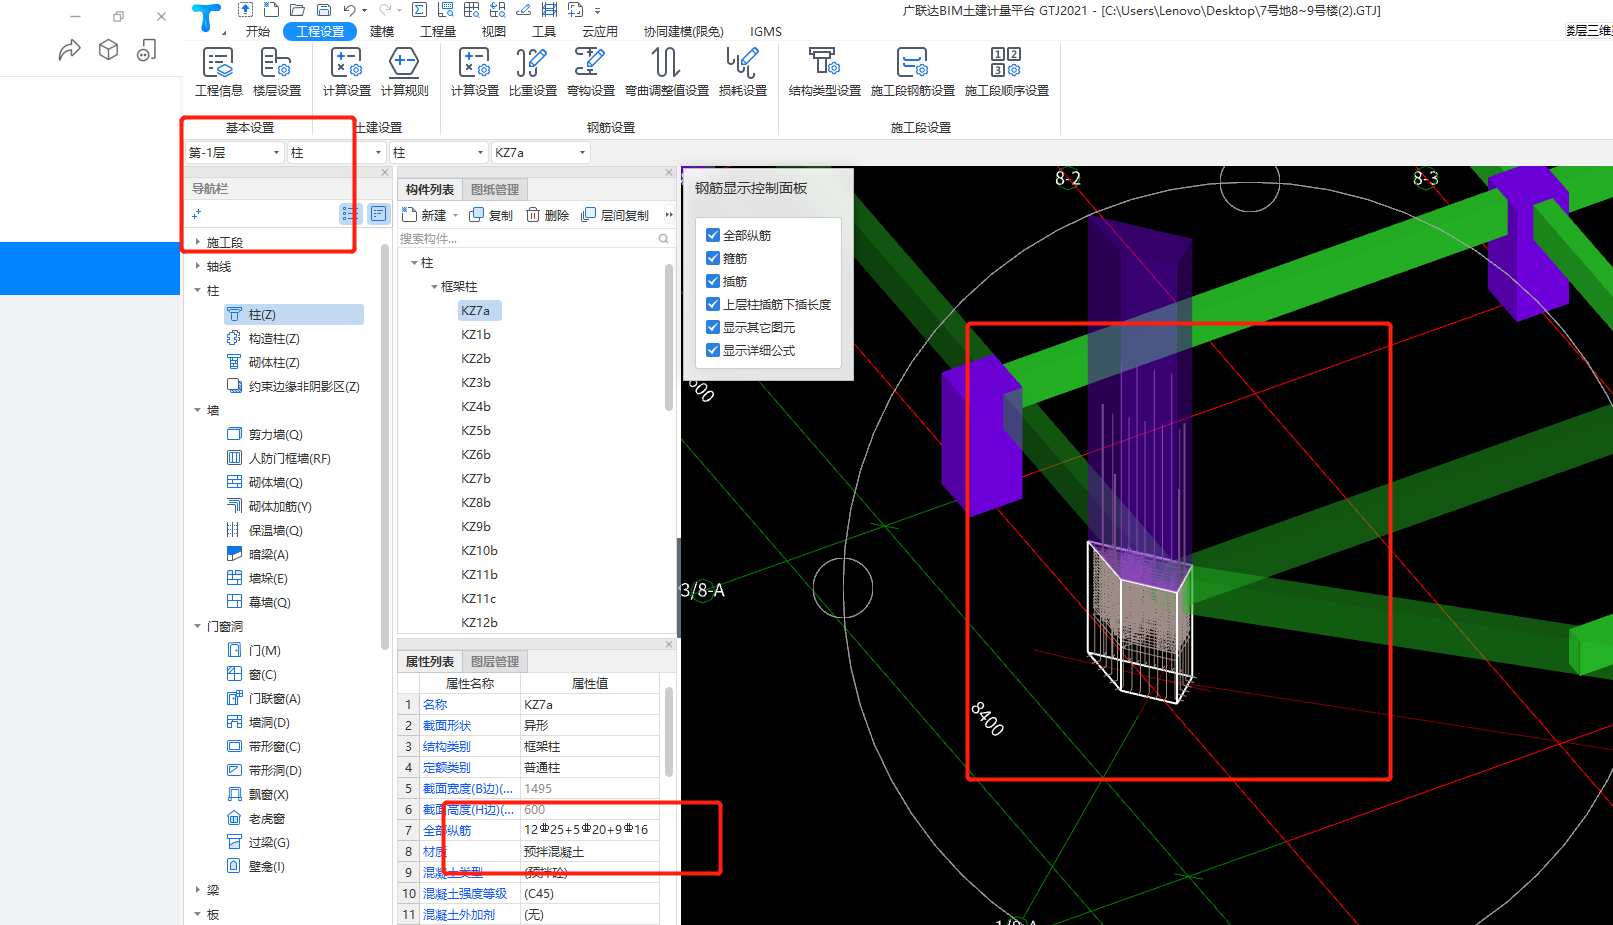
Task: Toggle 上层柱插筋下插长度 checkbox
Action: (x=713, y=304)
